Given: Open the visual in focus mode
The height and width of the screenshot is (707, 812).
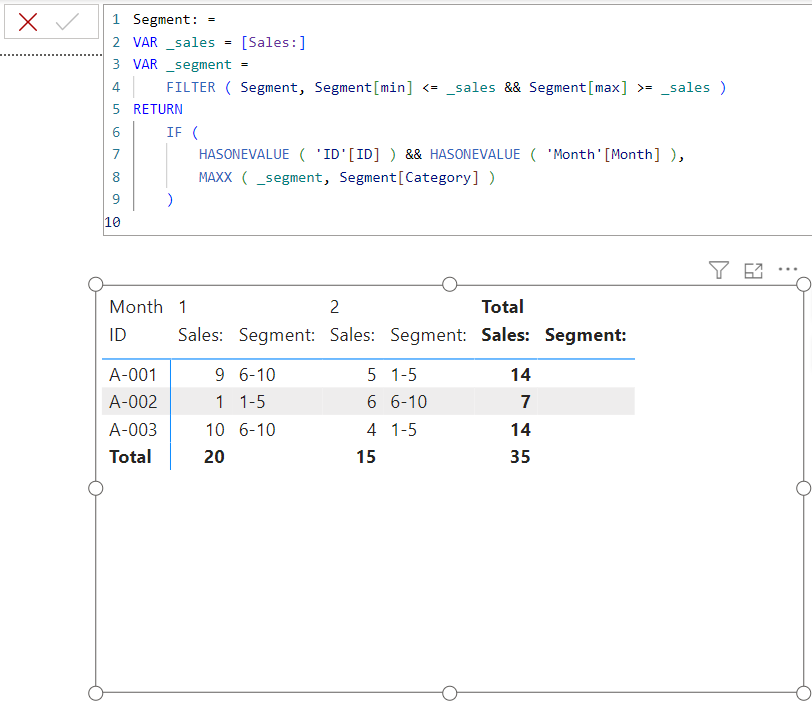Looking at the screenshot, I should click(753, 270).
